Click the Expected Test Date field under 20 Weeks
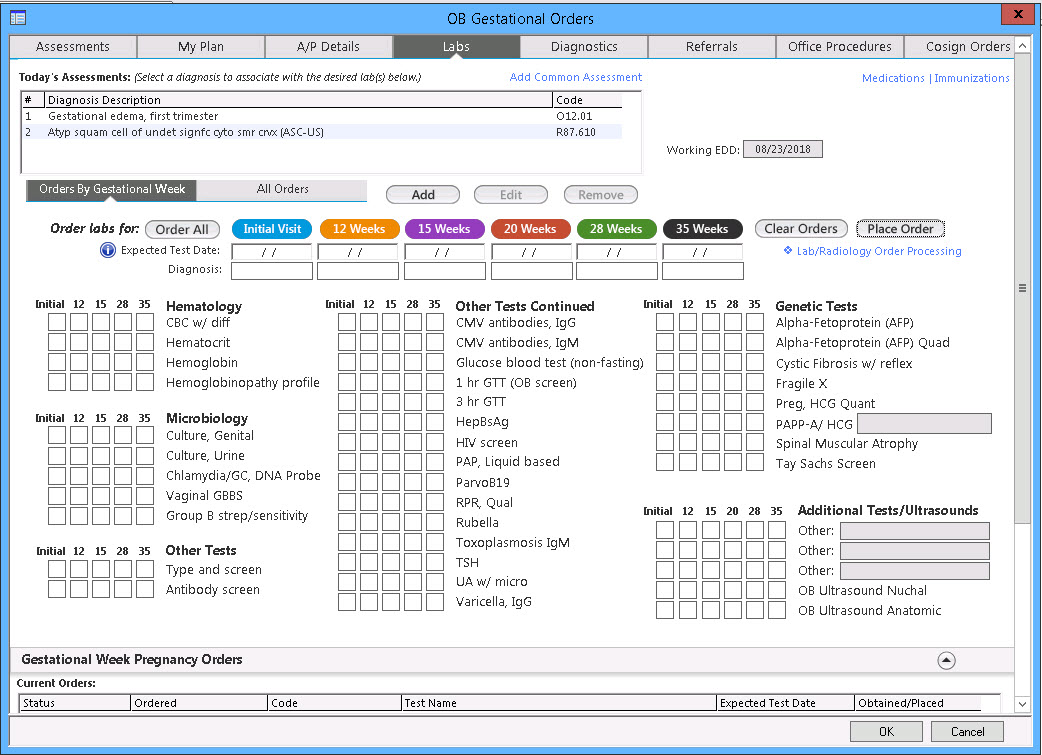Viewport: 1042px width, 755px height. (532, 252)
